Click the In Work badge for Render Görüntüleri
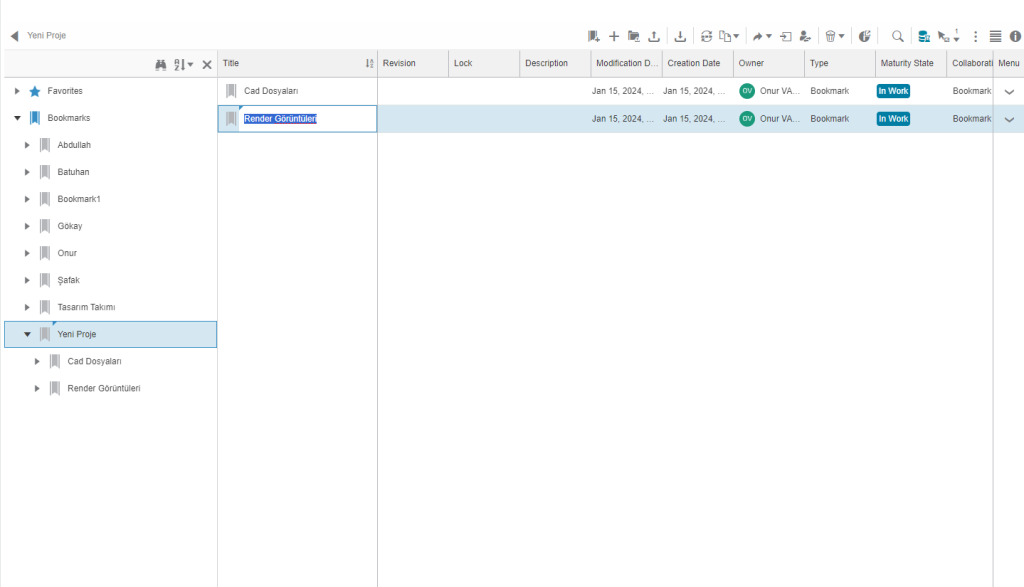The image size is (1024, 587). 893,118
